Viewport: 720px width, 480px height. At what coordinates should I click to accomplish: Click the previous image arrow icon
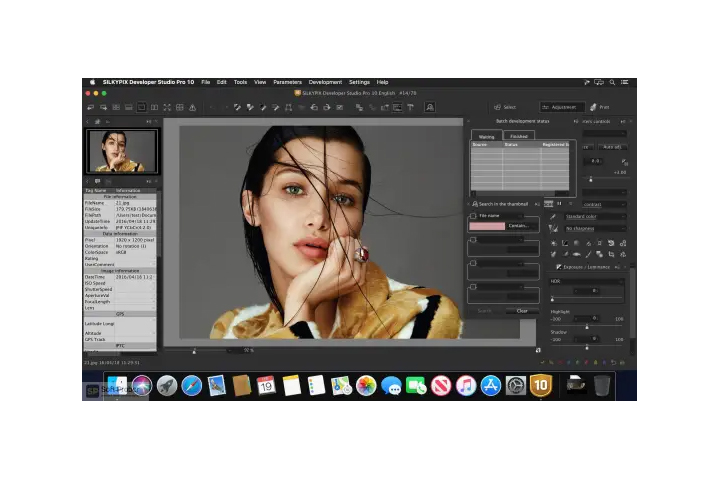pyautogui.click(x=90, y=107)
